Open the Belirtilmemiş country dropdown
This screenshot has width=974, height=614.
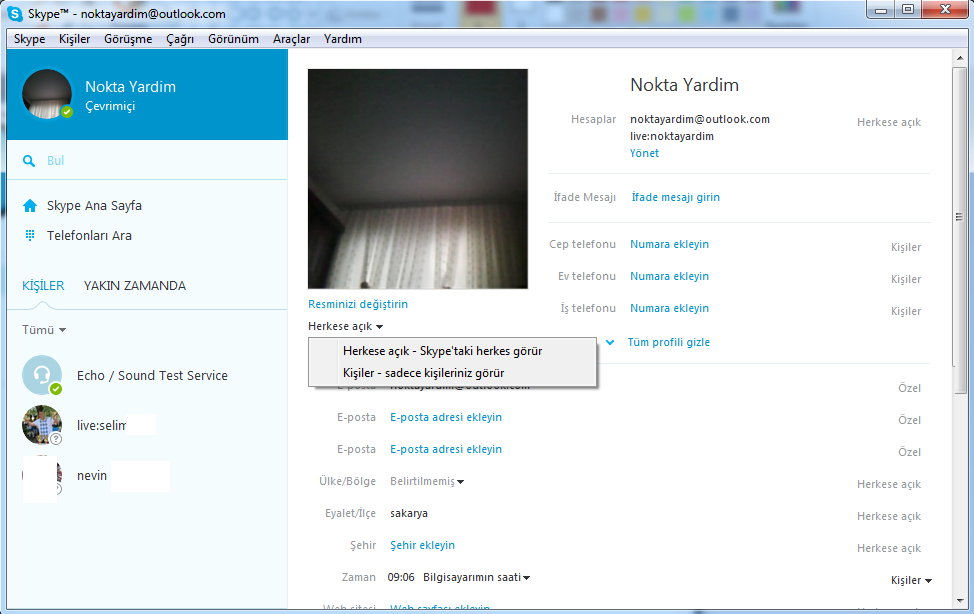(x=427, y=482)
